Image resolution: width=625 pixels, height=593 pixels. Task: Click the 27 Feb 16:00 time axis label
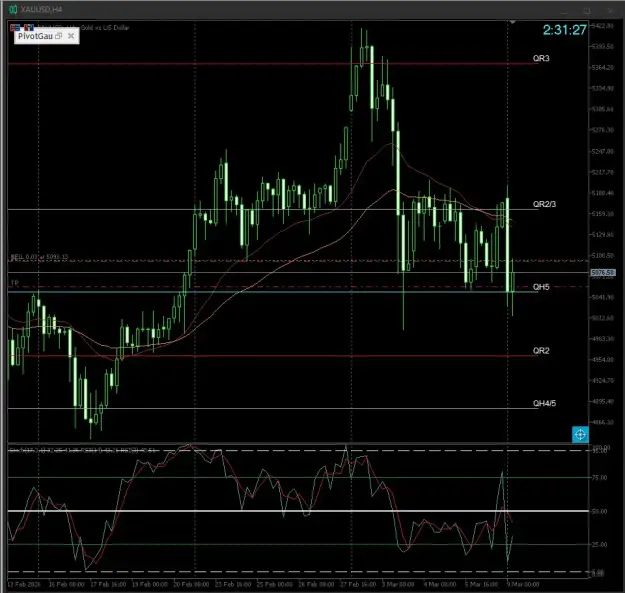(x=358, y=584)
